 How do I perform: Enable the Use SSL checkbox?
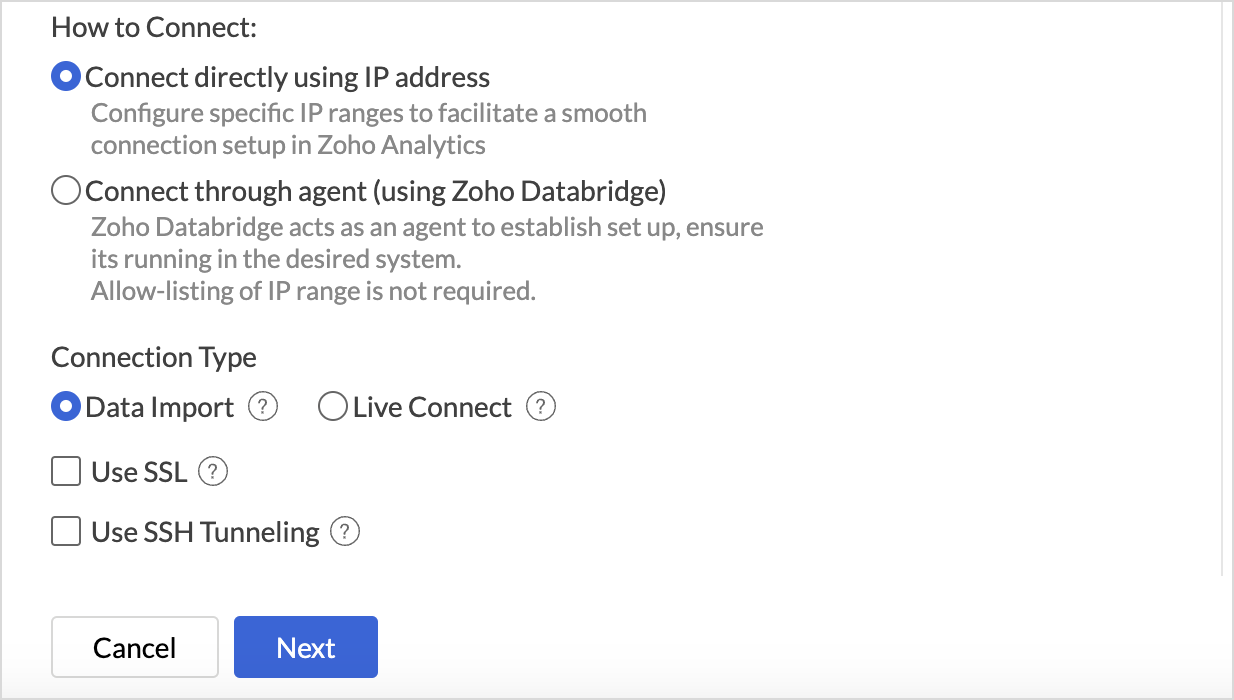[x=66, y=472]
